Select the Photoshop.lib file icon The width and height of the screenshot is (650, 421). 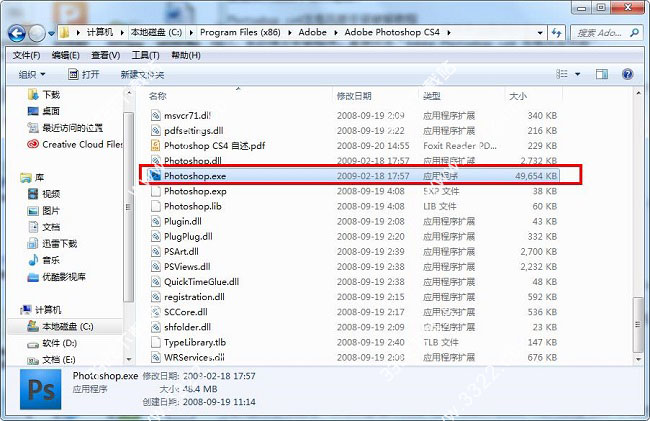(155, 206)
